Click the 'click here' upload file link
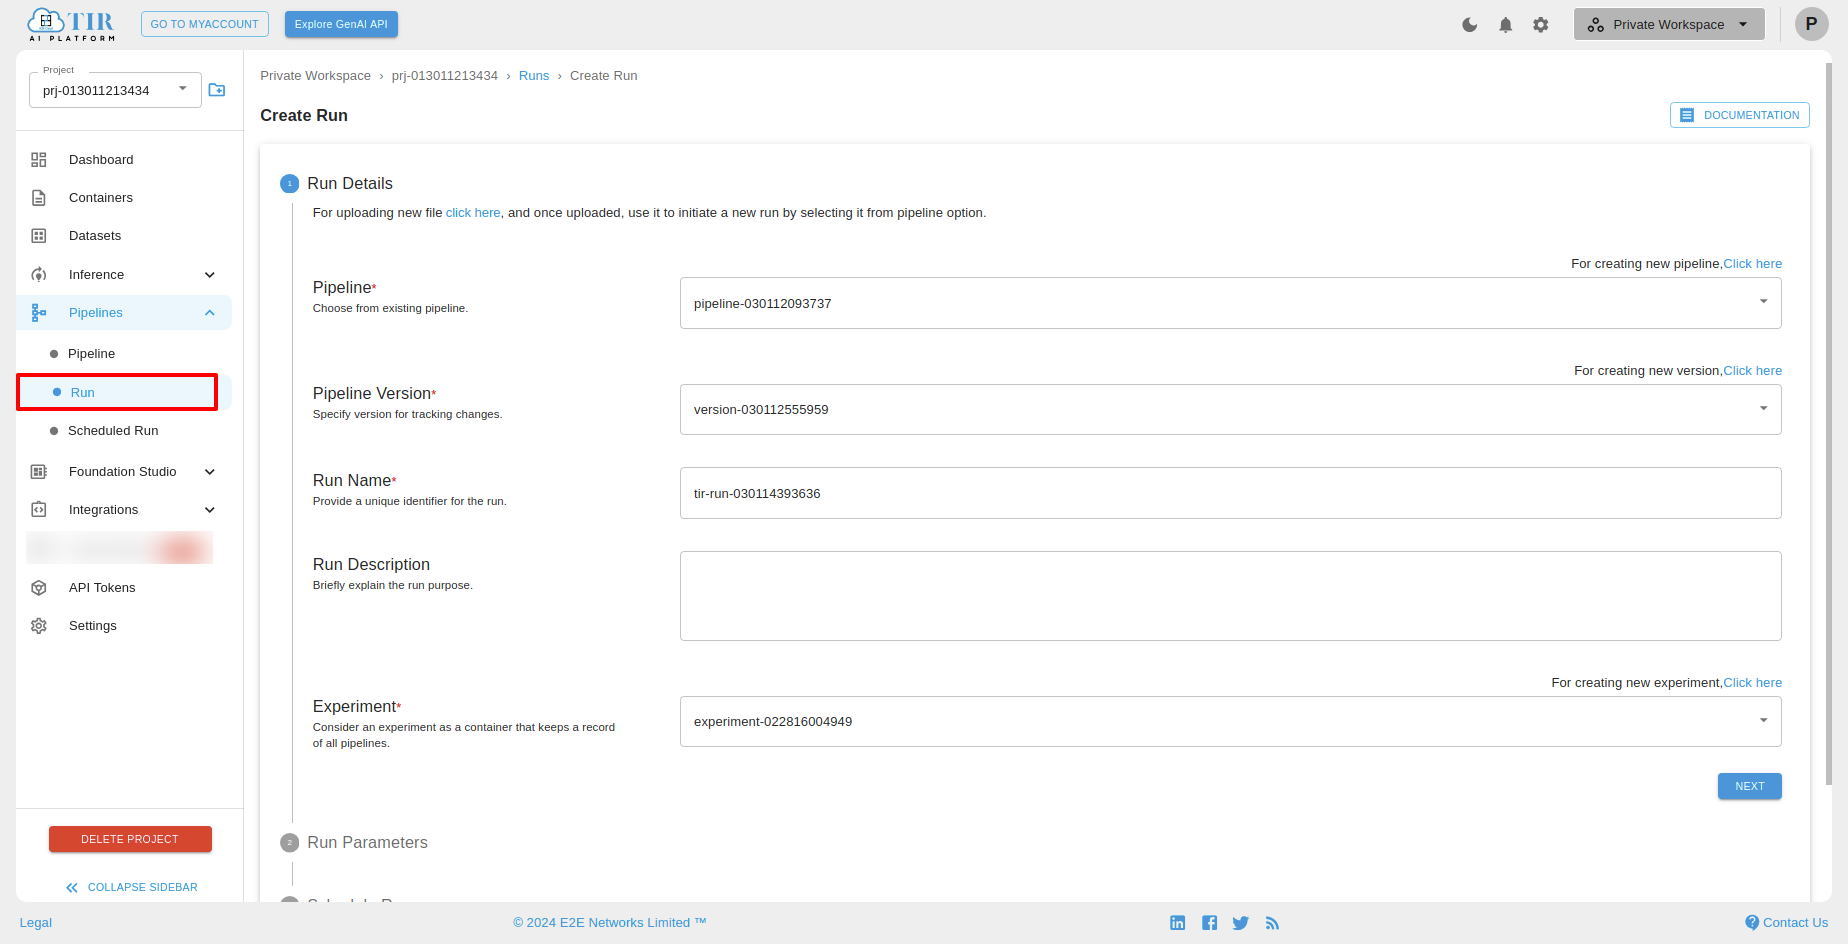 point(473,213)
